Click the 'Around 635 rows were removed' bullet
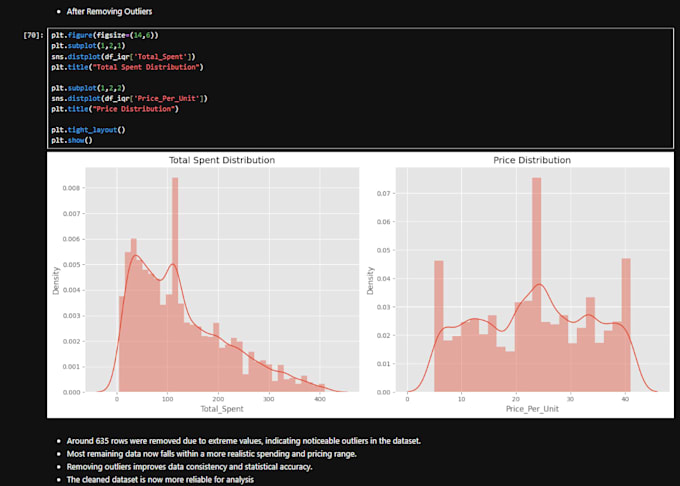Screen dimensions: 680x486 coord(243,441)
